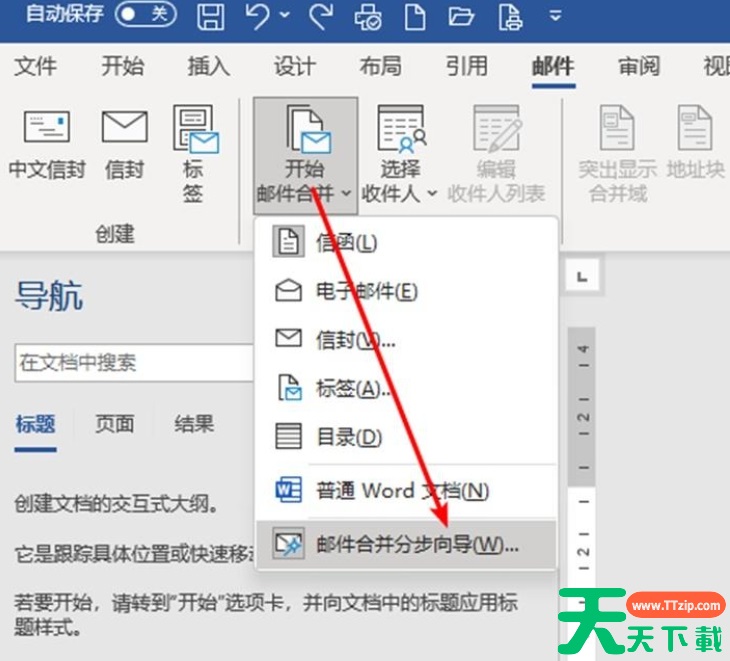
Task: Click the 信封 envelope icon
Action: 124,146
